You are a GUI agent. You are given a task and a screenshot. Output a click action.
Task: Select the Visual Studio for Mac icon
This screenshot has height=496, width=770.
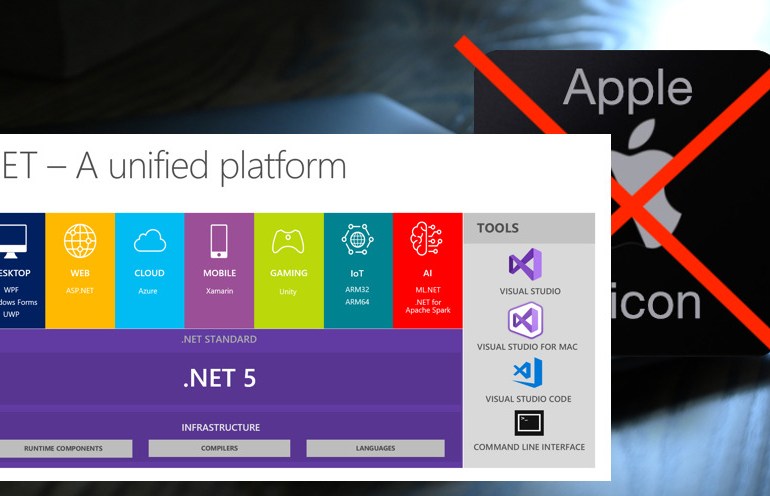click(525, 320)
